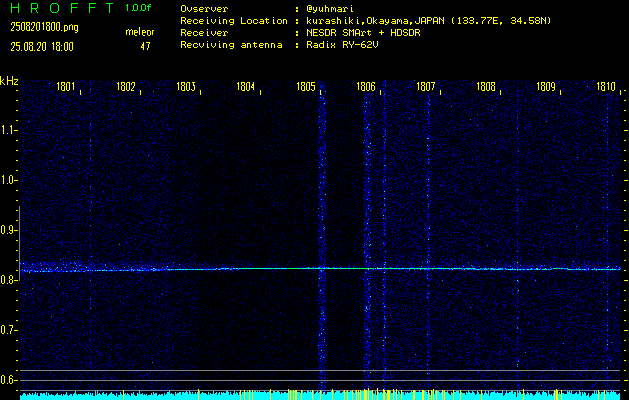Click time marker 1808
Image resolution: width=629 pixels, height=400 pixels.
point(486,87)
